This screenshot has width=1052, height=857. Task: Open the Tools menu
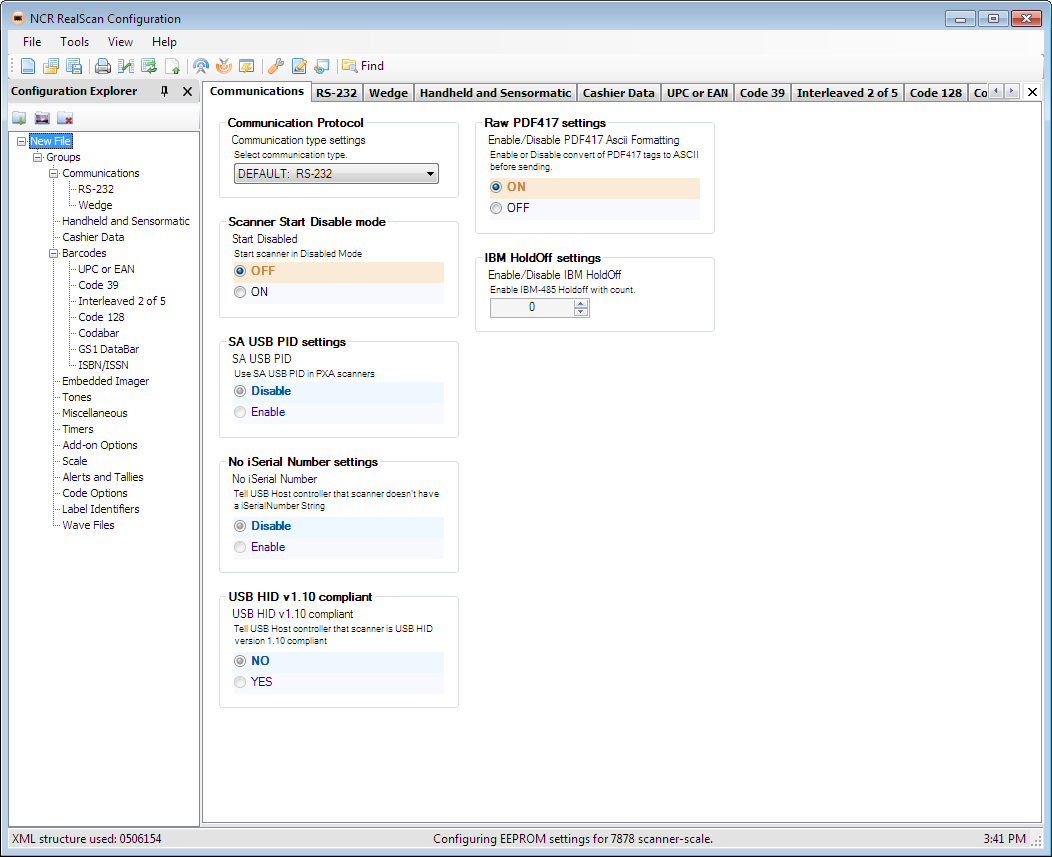[74, 42]
